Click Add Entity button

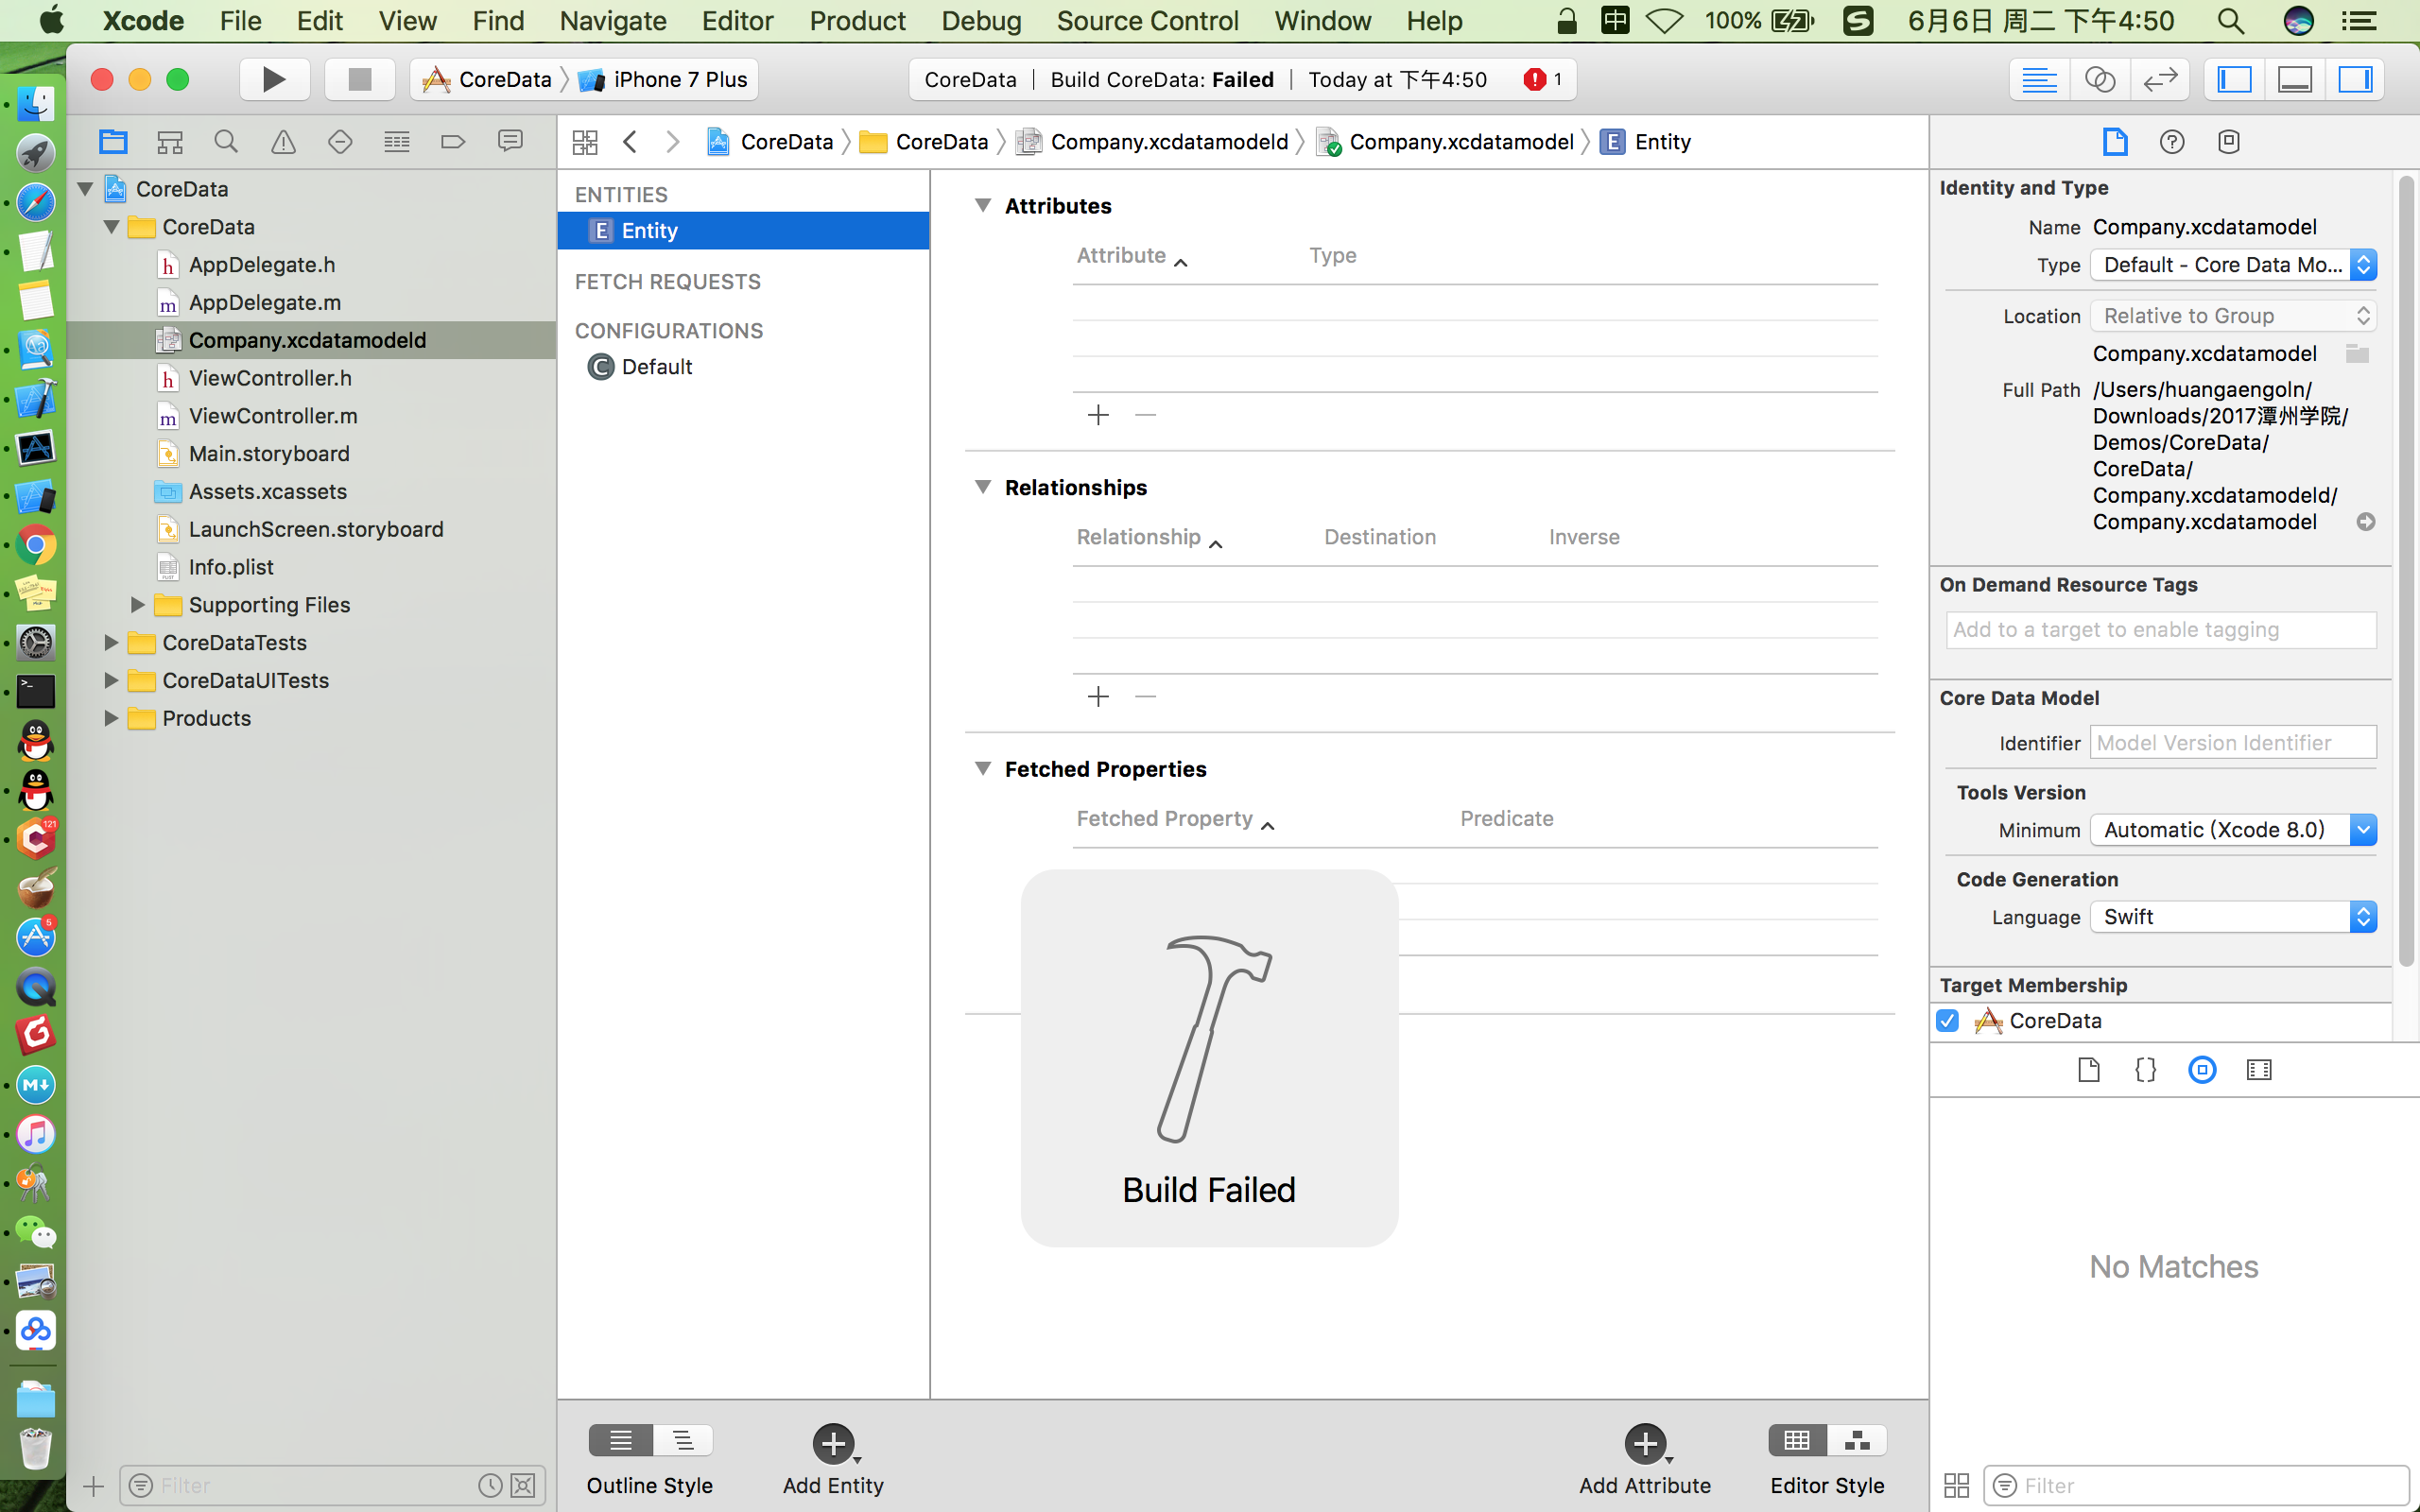pyautogui.click(x=833, y=1444)
